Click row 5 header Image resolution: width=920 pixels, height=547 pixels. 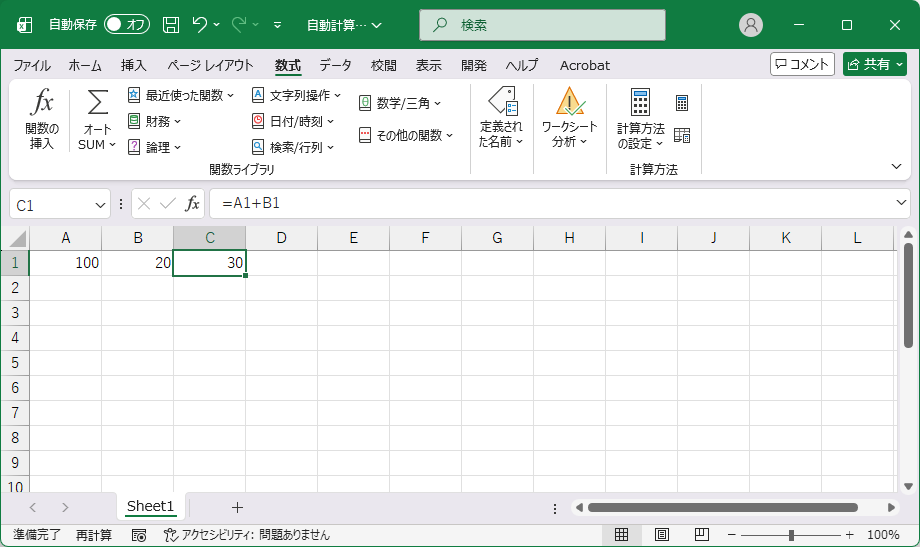click(15, 363)
